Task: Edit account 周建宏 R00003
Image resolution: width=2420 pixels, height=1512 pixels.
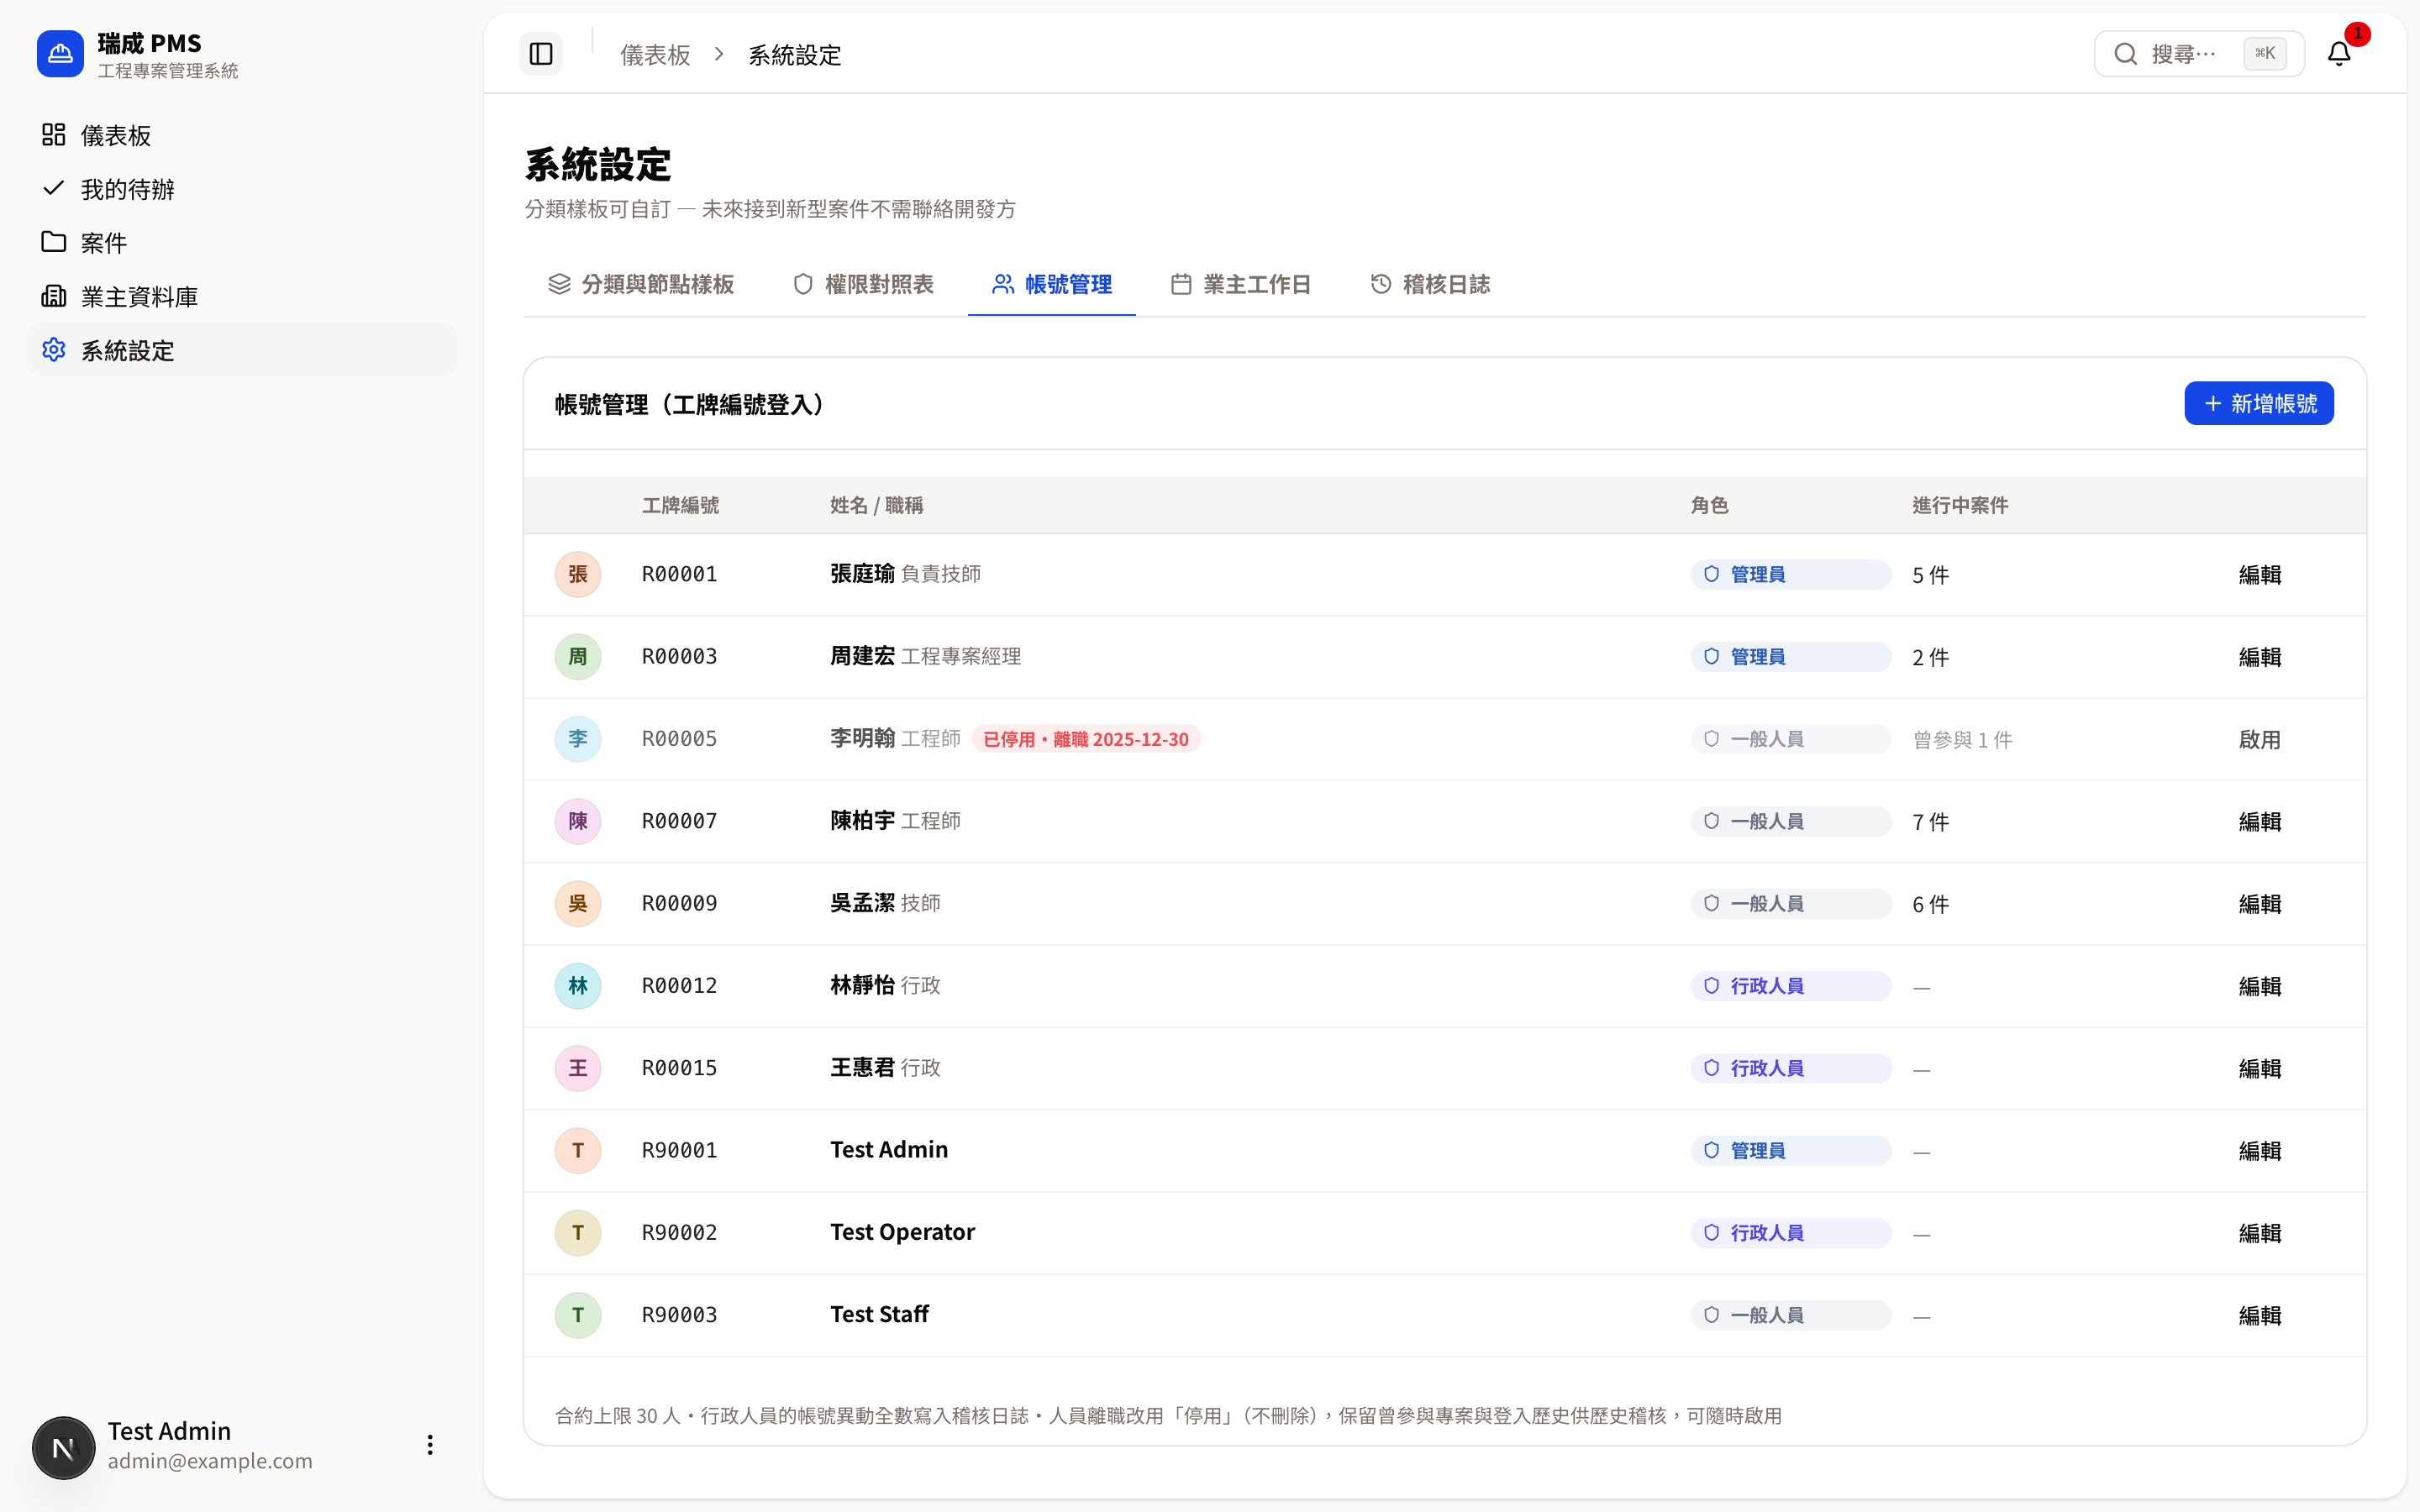Action: click(x=2259, y=657)
